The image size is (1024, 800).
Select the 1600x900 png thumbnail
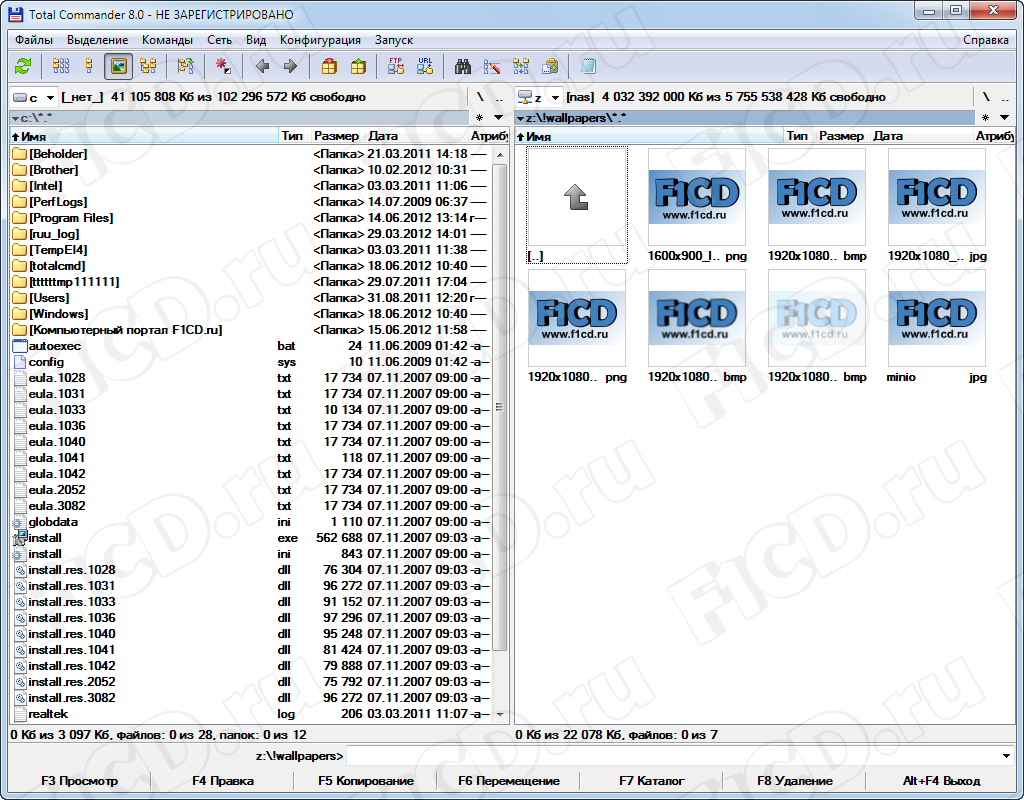697,205
